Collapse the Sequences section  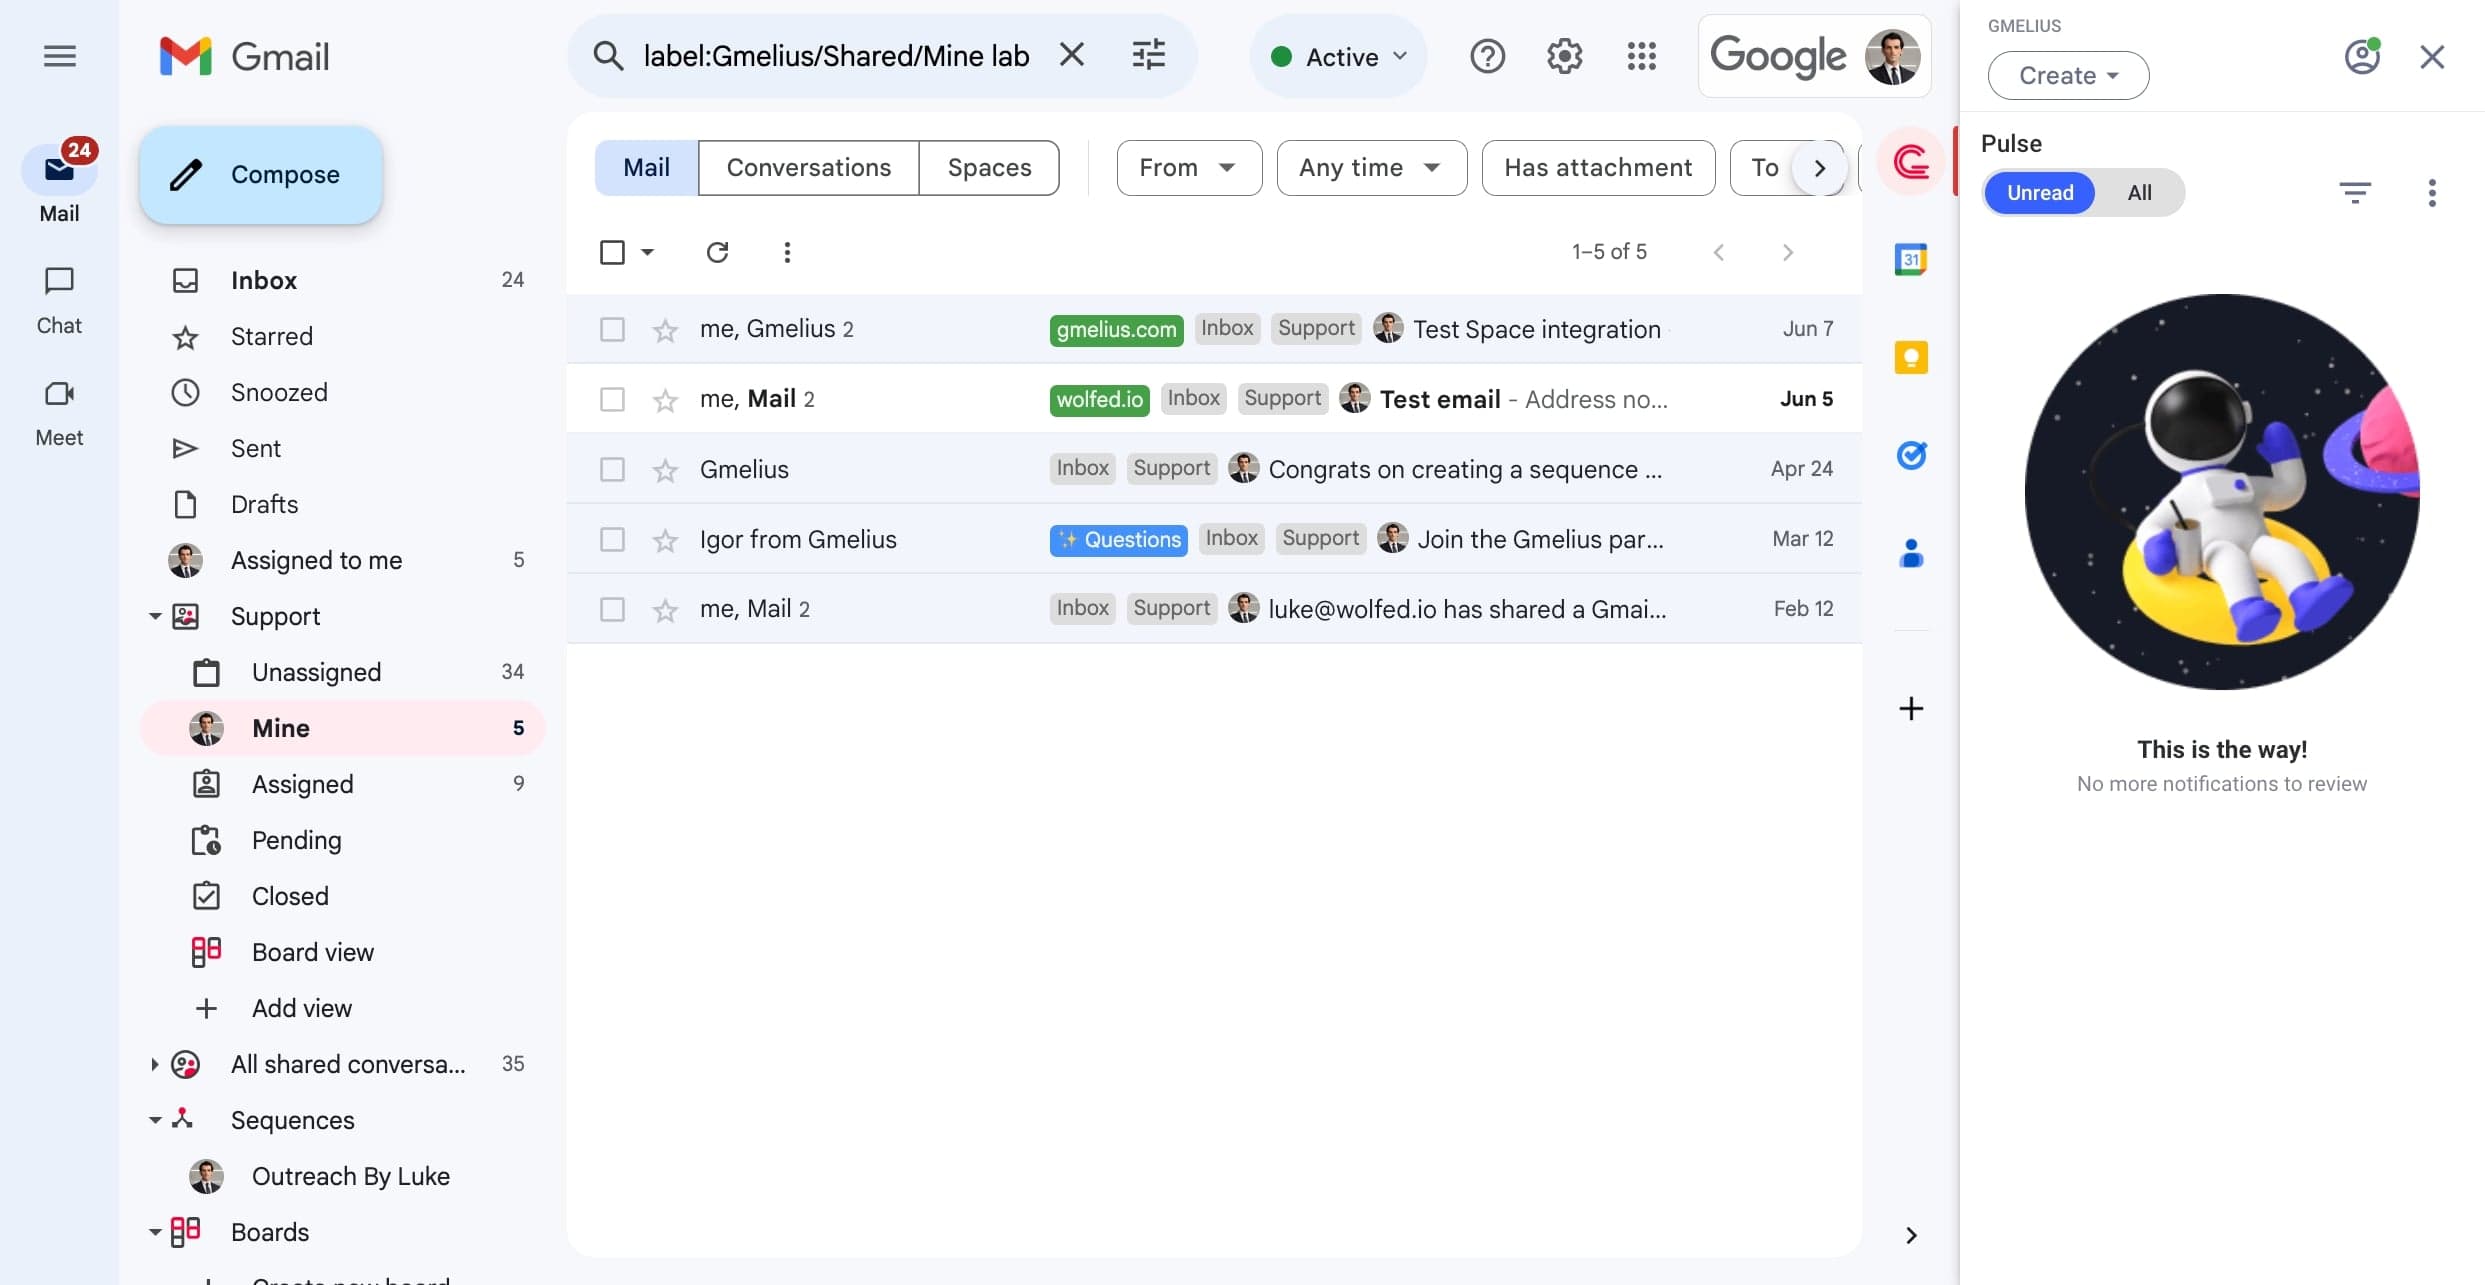coord(155,1120)
